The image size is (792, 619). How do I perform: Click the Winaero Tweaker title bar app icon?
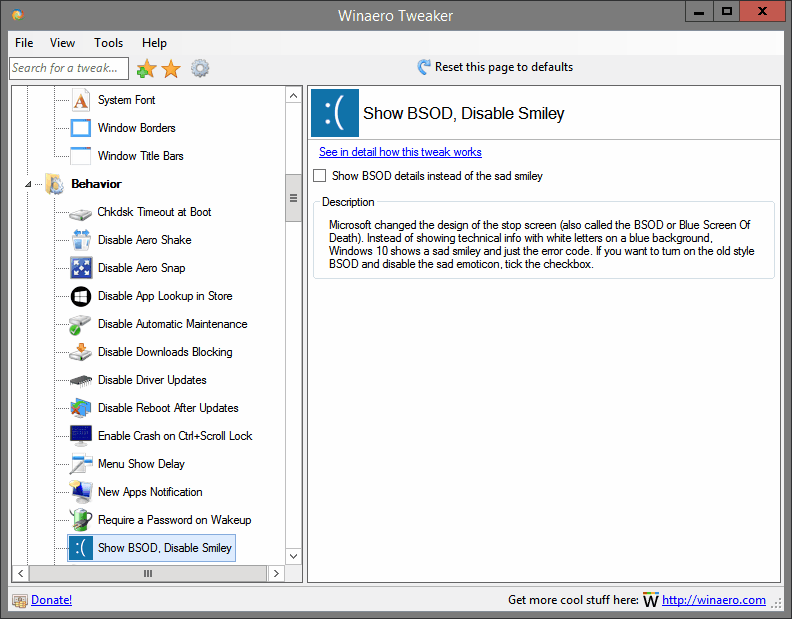pyautogui.click(x=18, y=14)
